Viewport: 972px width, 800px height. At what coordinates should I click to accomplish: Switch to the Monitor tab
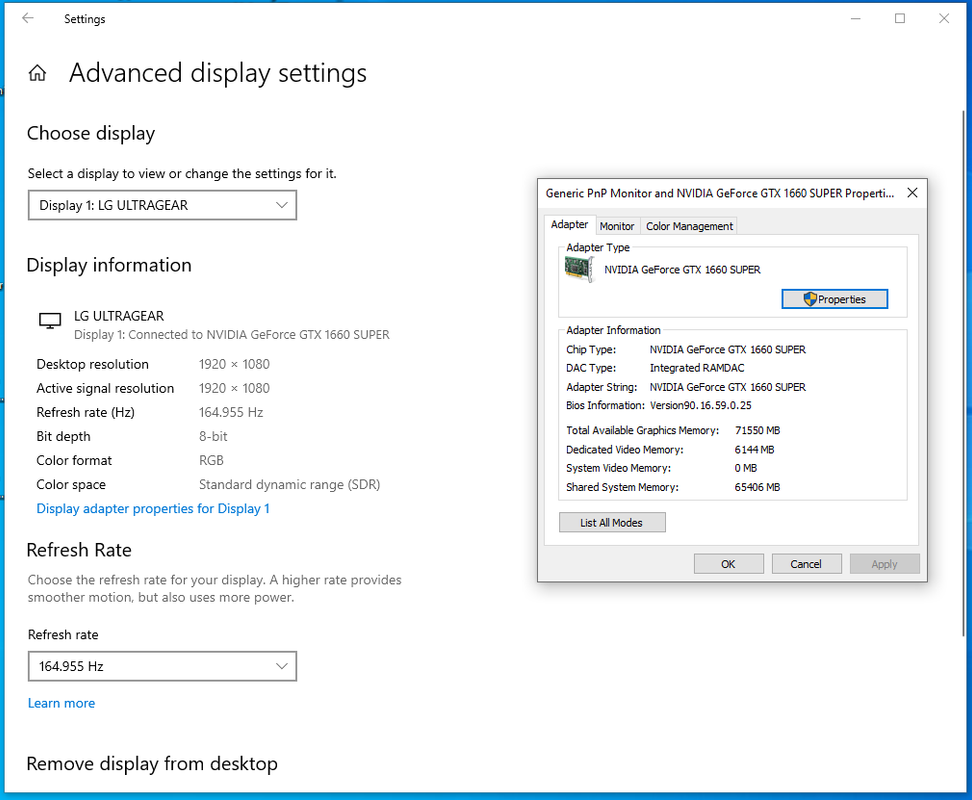coord(617,226)
